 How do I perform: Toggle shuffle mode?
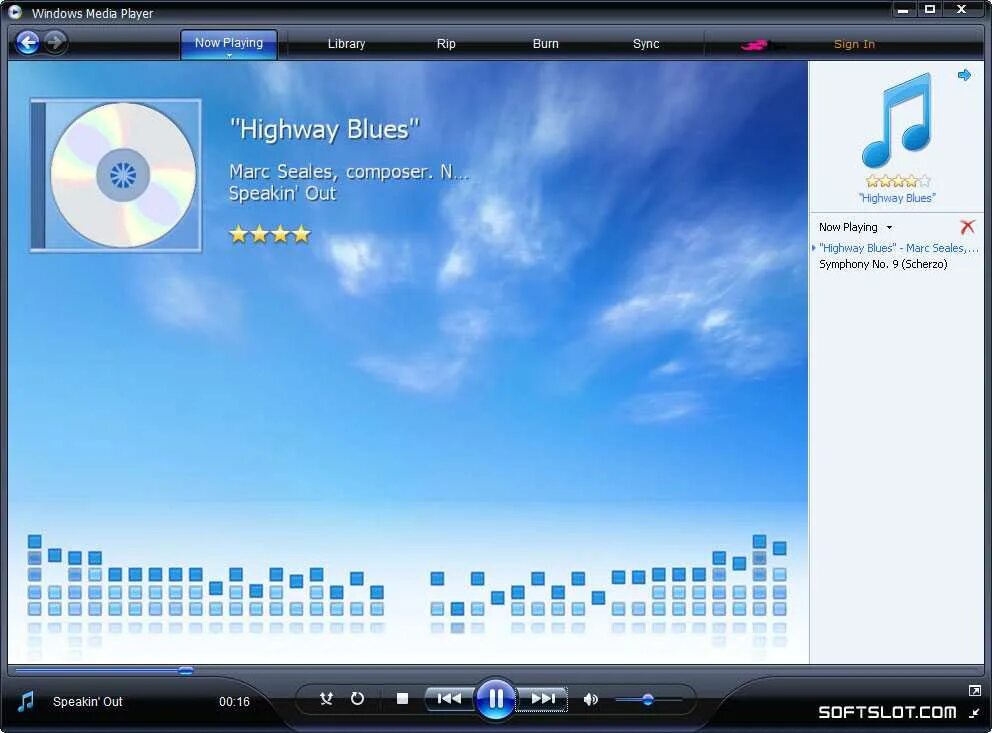pos(326,699)
